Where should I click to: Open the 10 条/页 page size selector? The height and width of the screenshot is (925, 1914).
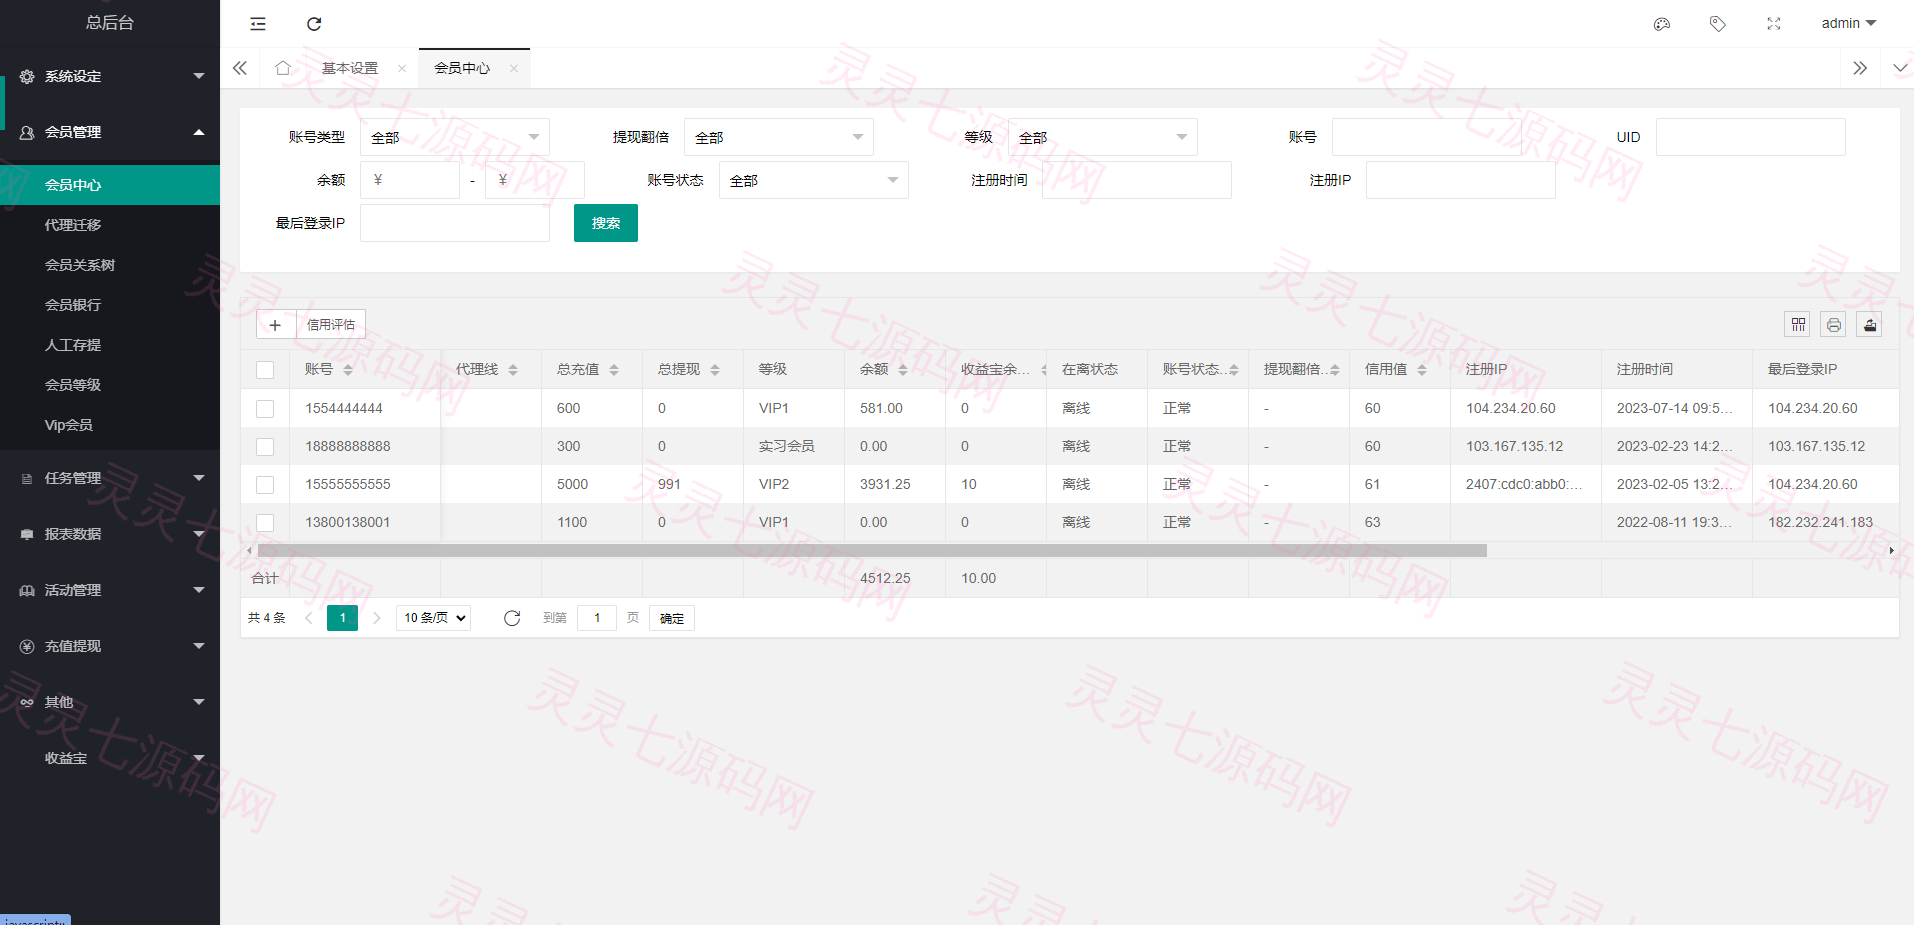(x=434, y=618)
